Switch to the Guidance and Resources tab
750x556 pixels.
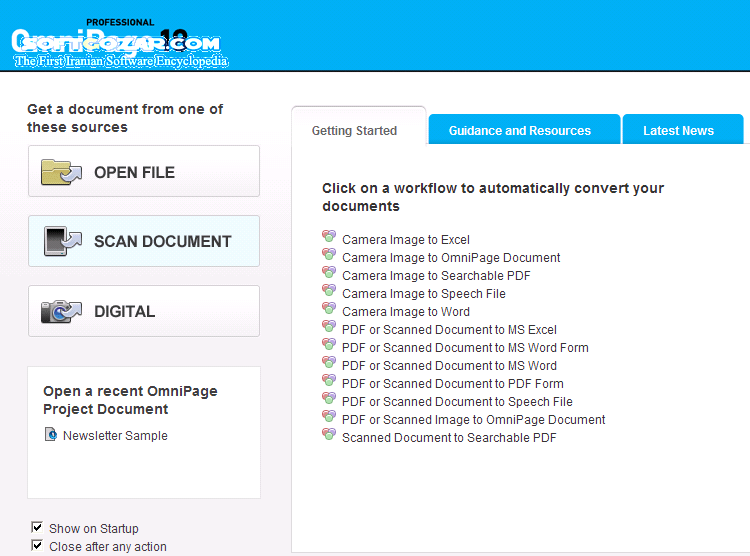click(519, 130)
